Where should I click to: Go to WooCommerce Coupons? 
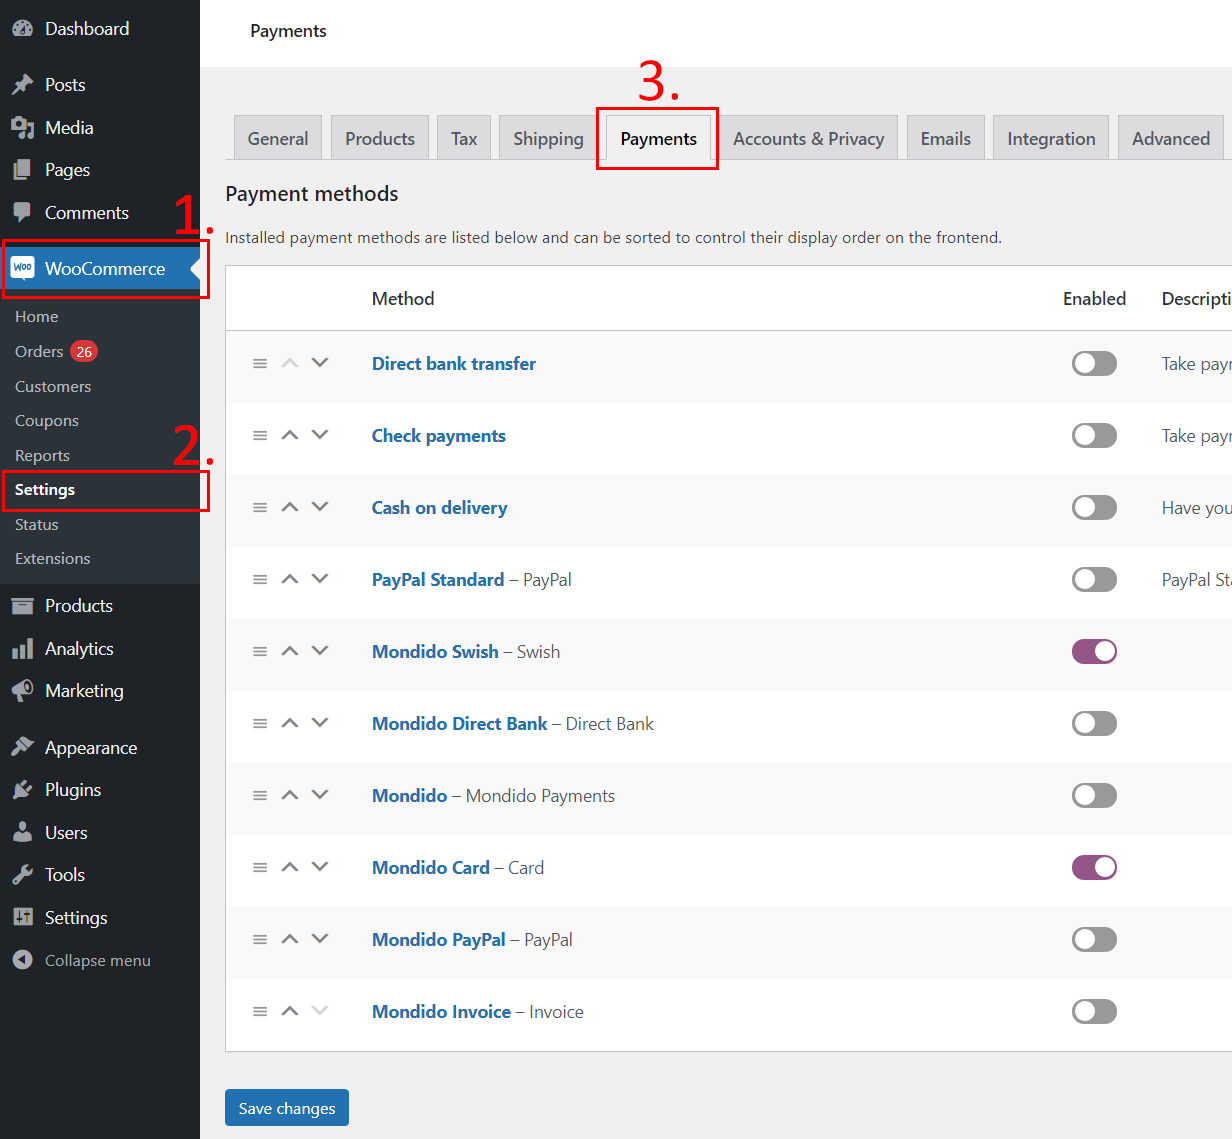(x=47, y=420)
